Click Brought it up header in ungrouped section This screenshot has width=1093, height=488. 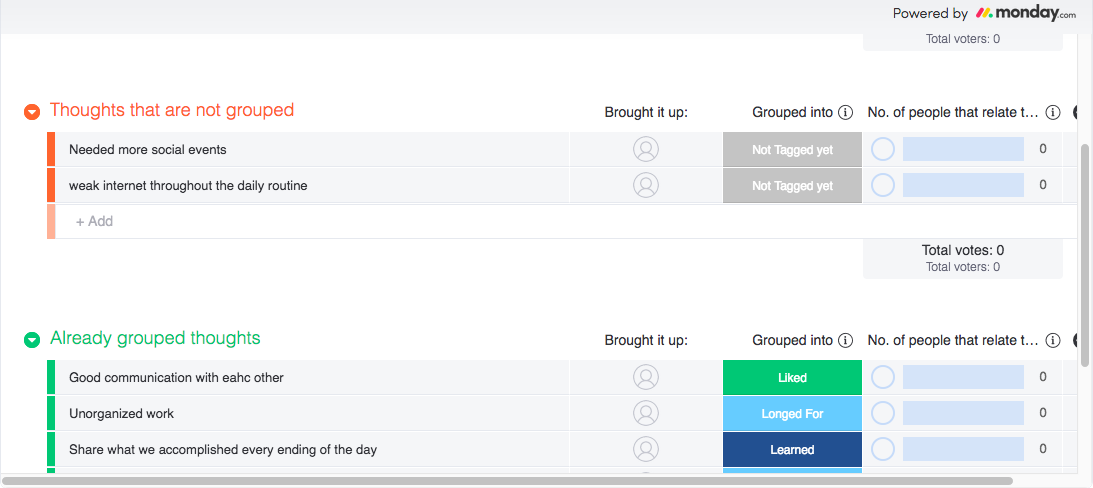tap(646, 112)
